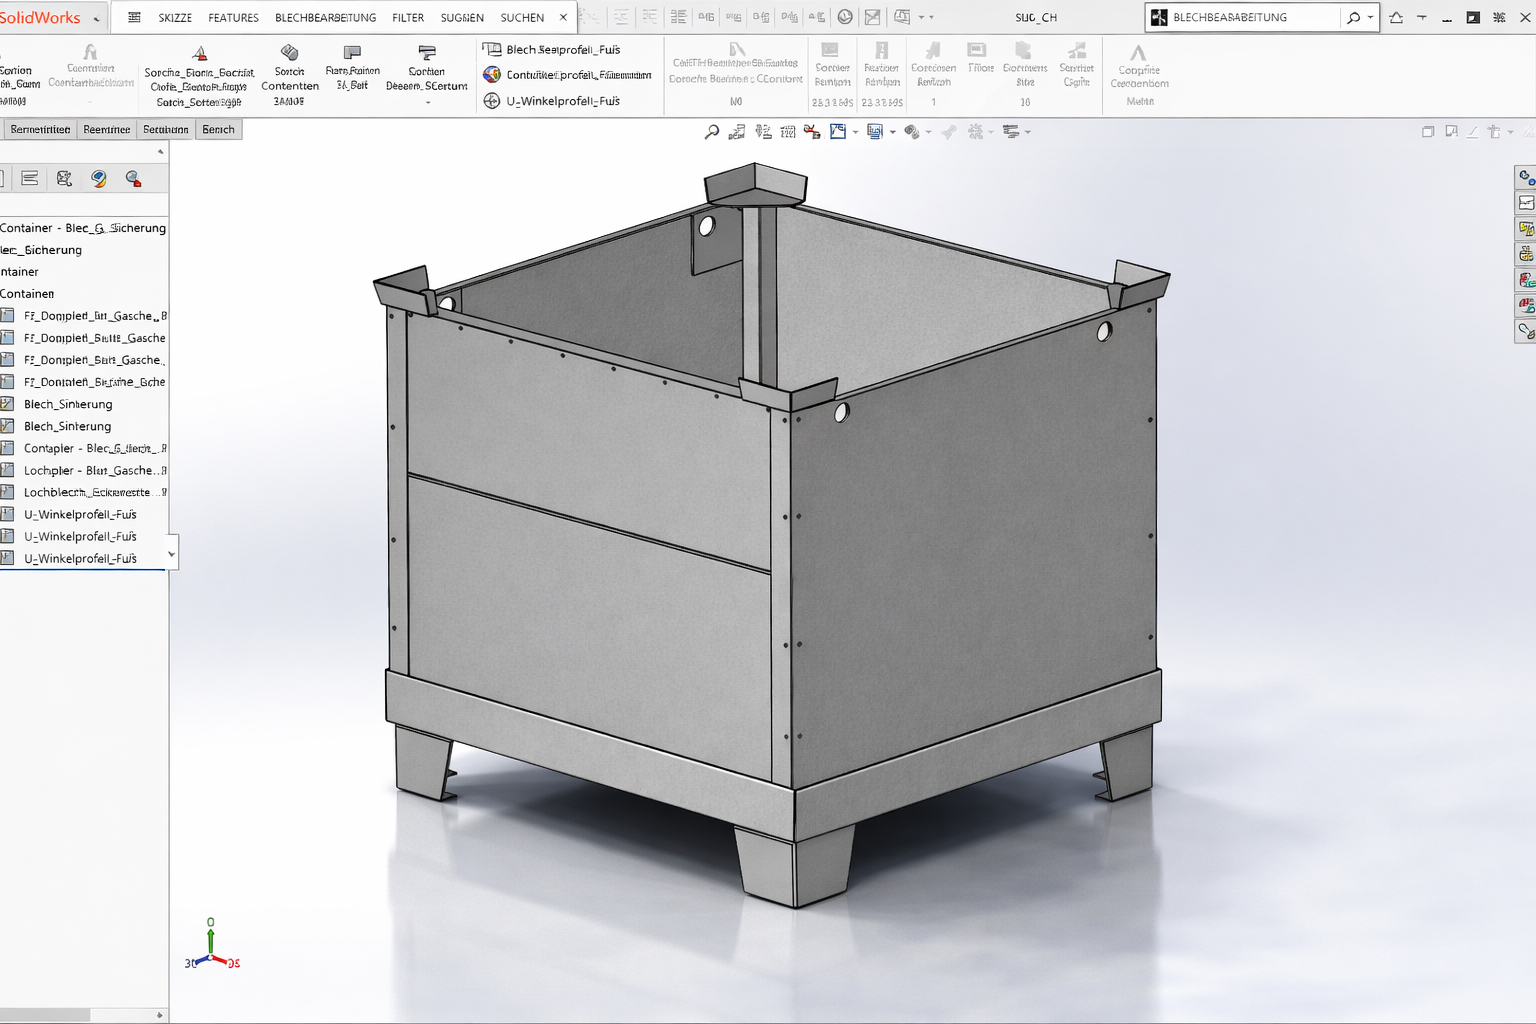Click the red cone icon in the ribbon
This screenshot has width=1536, height=1024.
click(200, 53)
